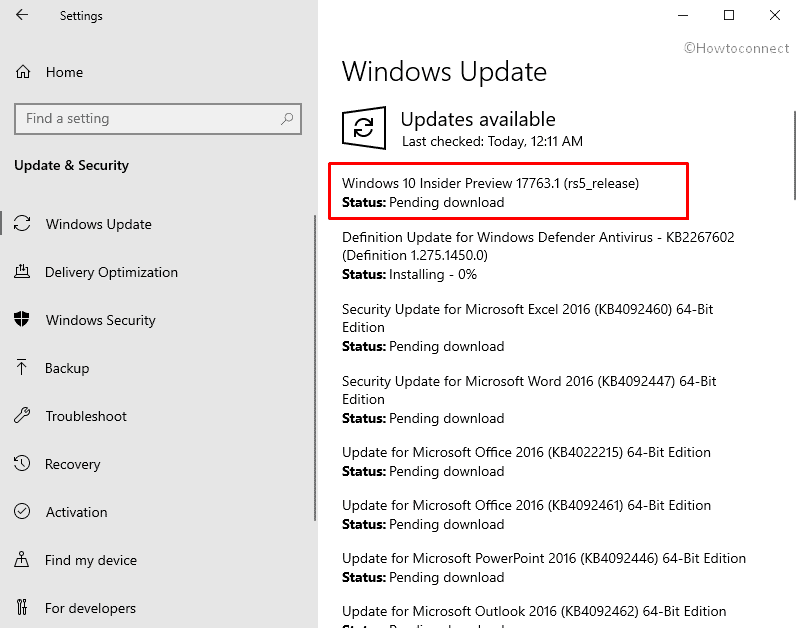Click Pending download status under KB4092461
796x628 pixels.
click(423, 524)
